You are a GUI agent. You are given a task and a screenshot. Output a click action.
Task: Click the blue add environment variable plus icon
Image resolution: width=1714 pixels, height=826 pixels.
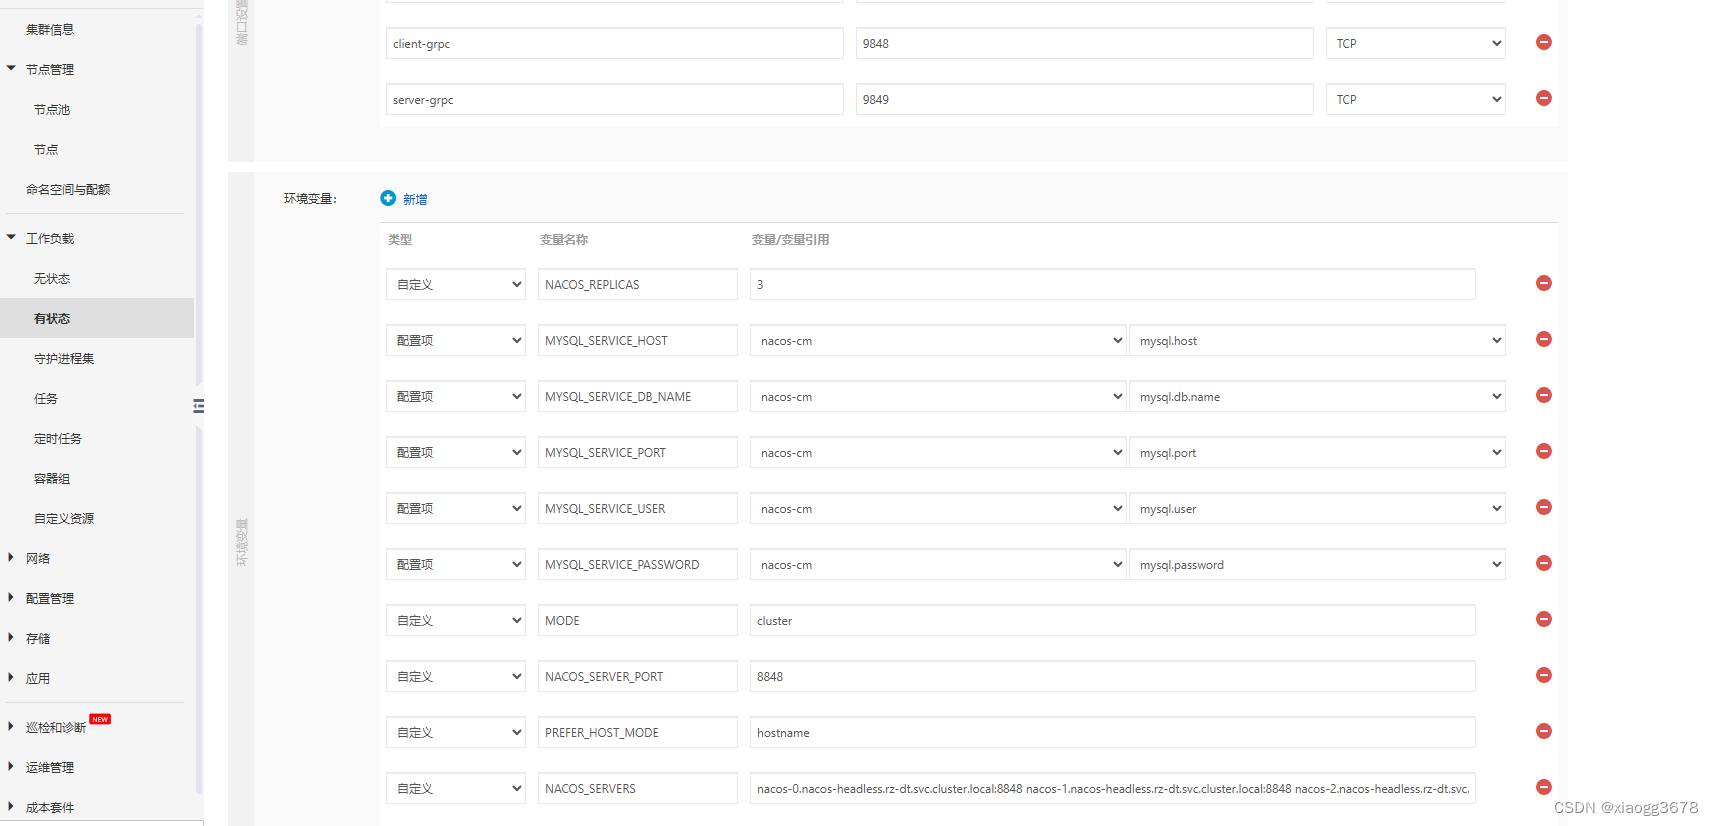pyautogui.click(x=388, y=198)
